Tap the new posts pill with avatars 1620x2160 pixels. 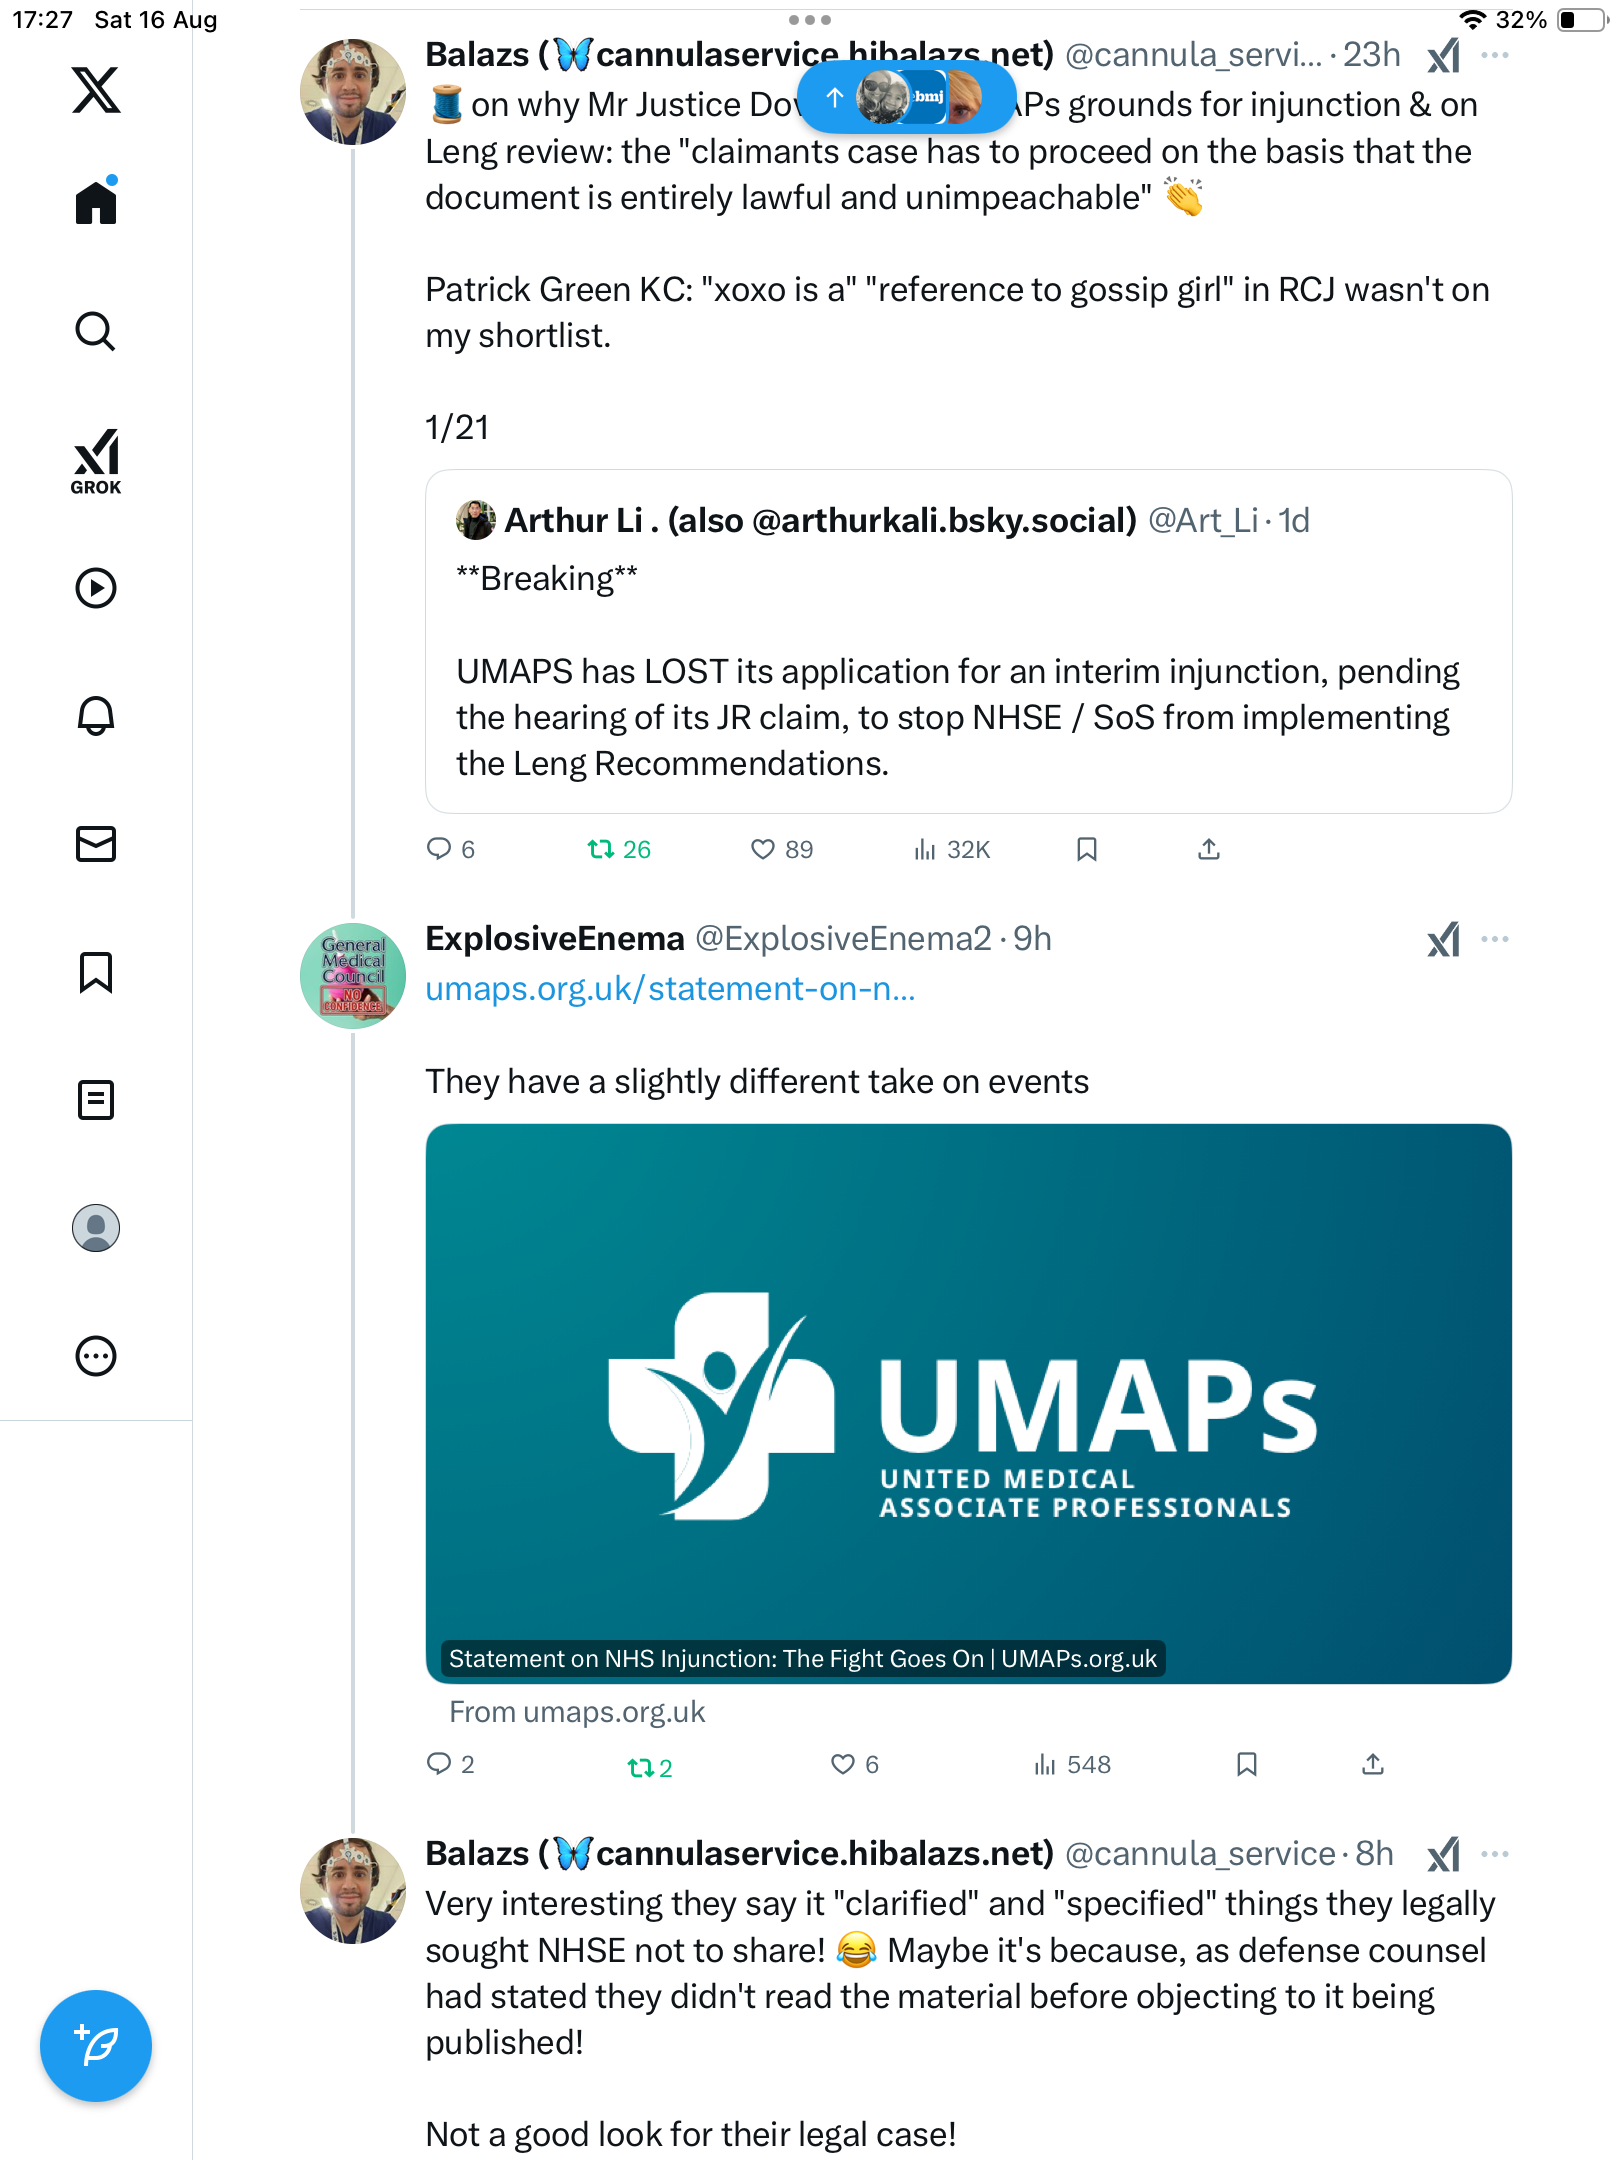[x=905, y=97]
